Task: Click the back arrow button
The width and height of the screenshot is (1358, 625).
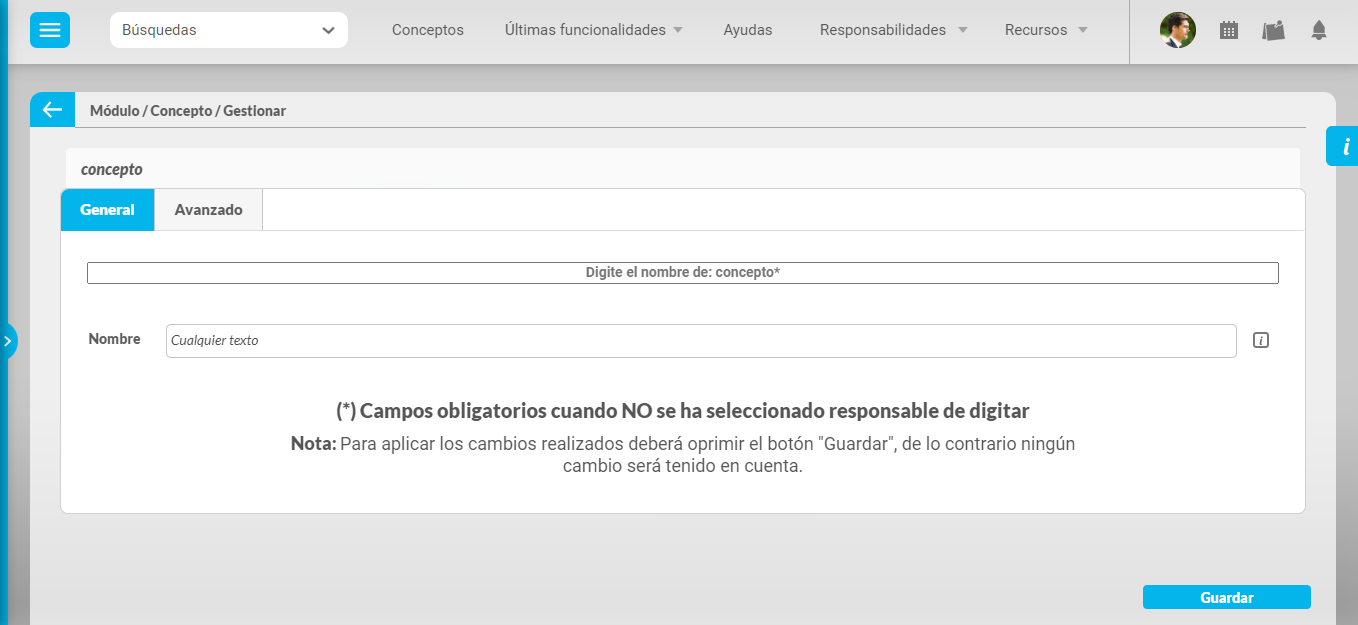Action: pos(52,110)
